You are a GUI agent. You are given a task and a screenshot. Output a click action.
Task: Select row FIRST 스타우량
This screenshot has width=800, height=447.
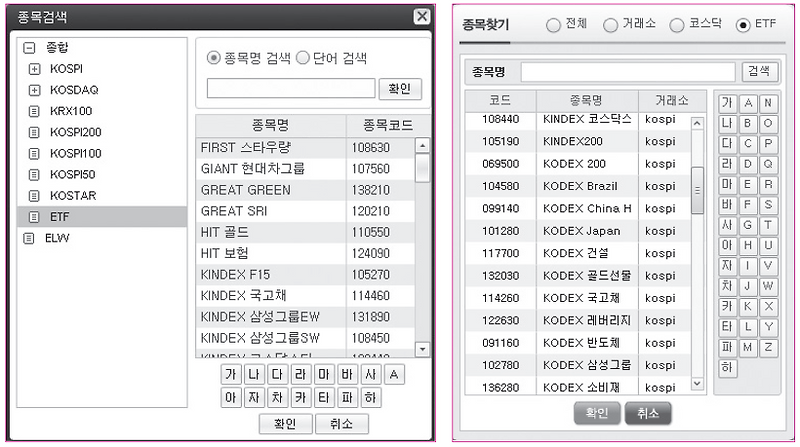(x=305, y=148)
